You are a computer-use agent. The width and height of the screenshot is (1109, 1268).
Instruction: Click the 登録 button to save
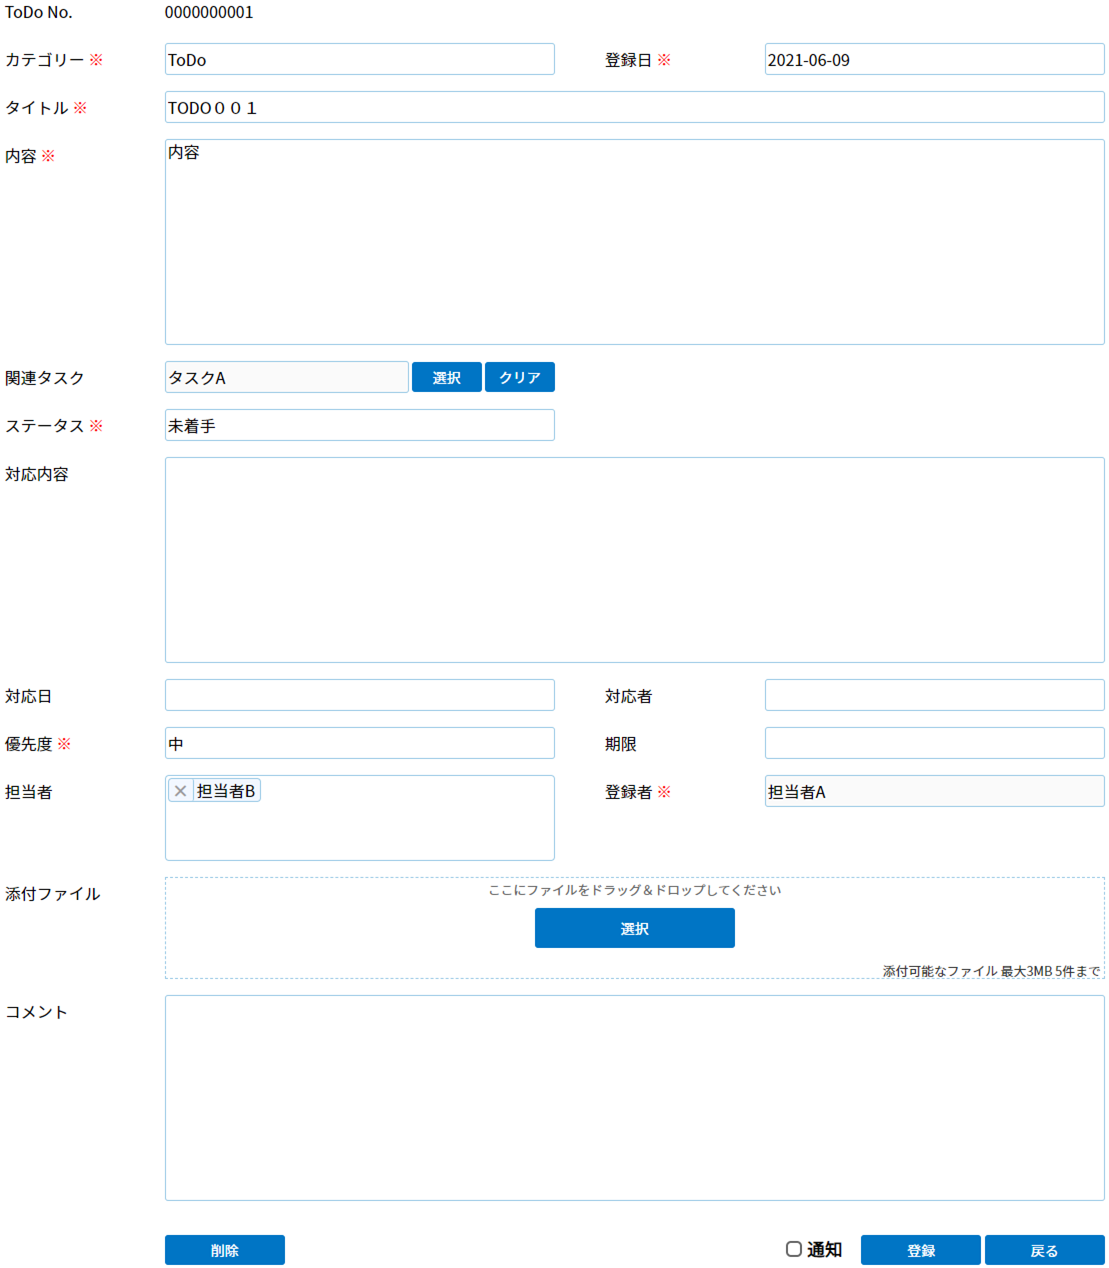click(x=920, y=1251)
